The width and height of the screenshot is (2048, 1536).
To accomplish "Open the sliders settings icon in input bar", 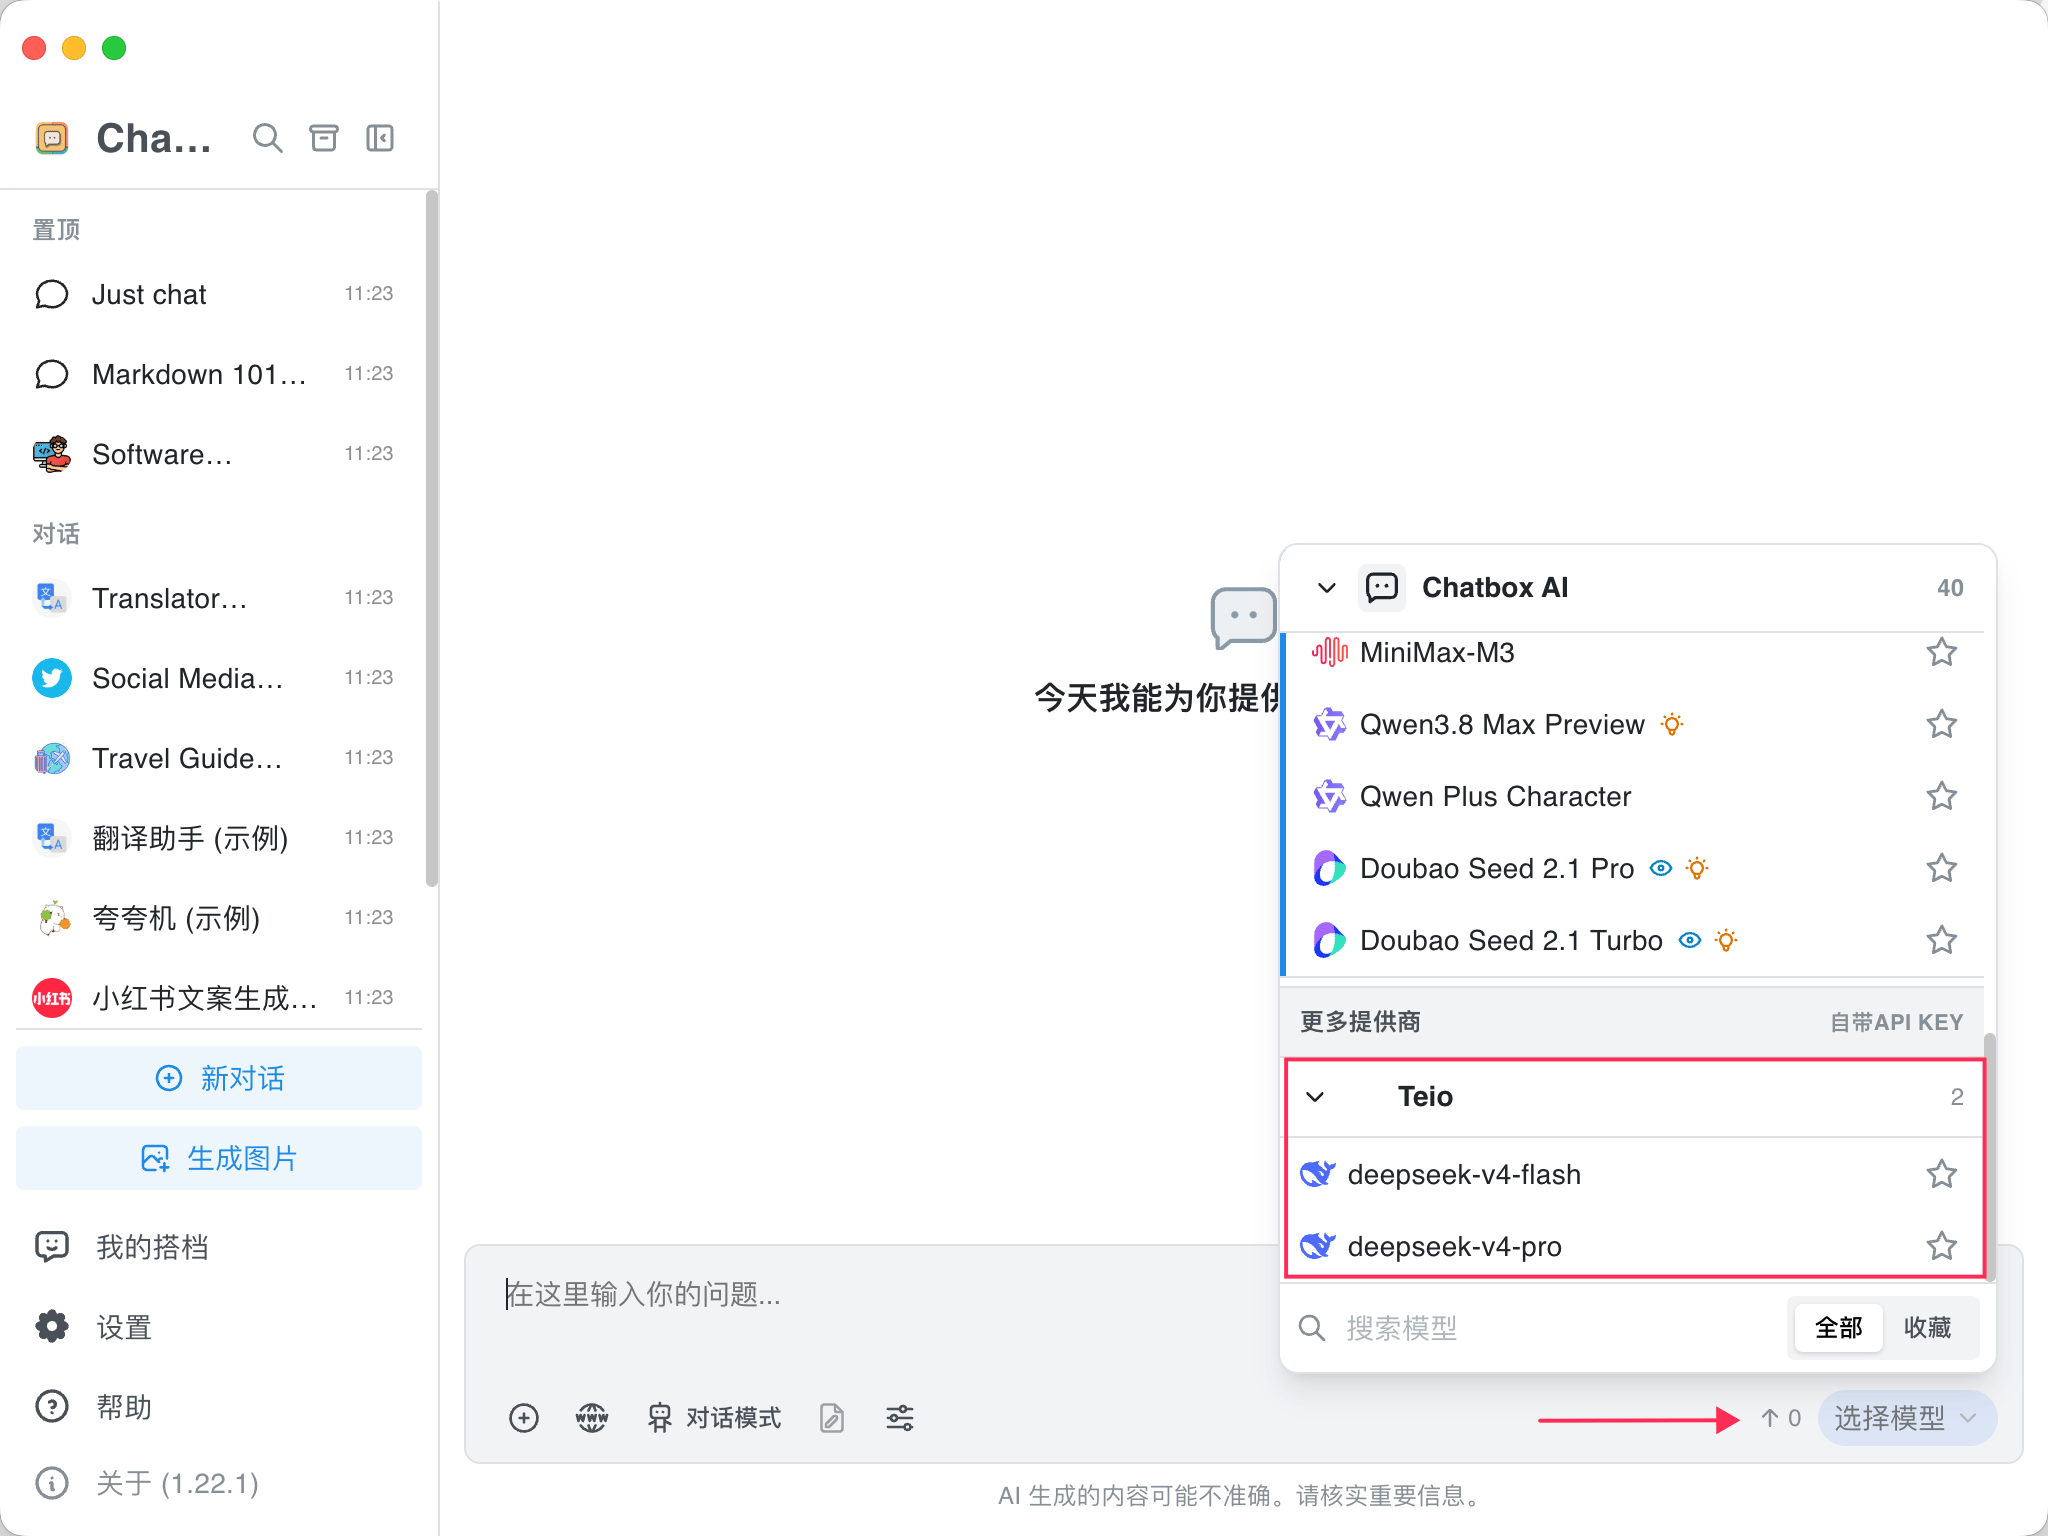I will point(900,1418).
